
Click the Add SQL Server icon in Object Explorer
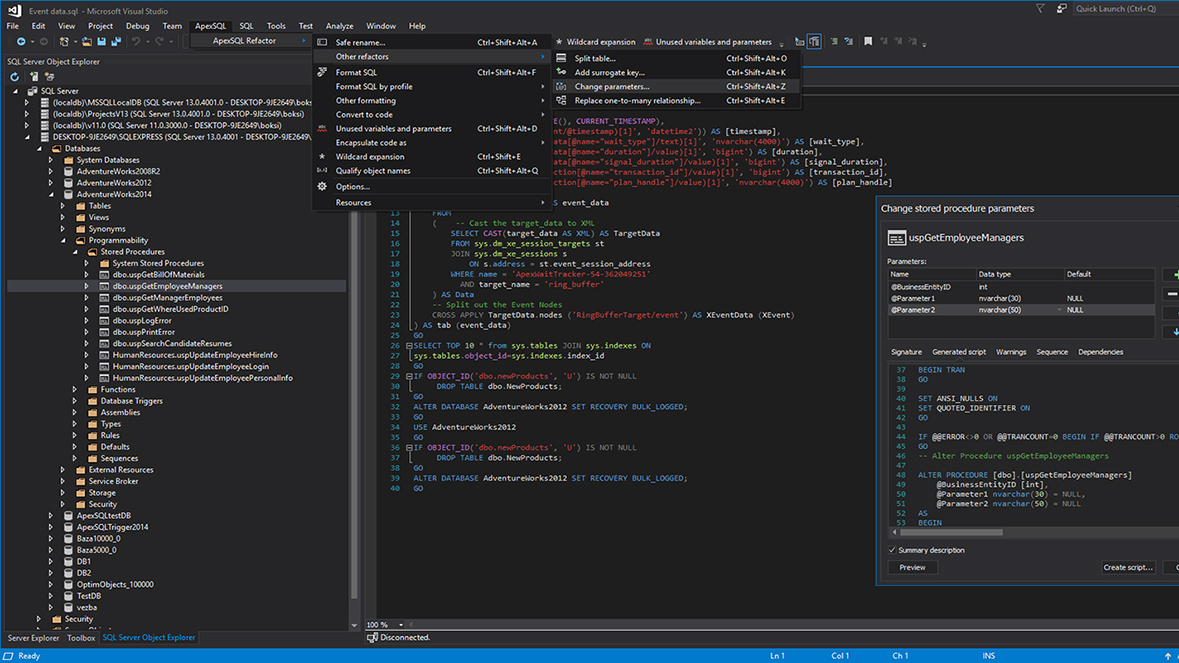34,77
